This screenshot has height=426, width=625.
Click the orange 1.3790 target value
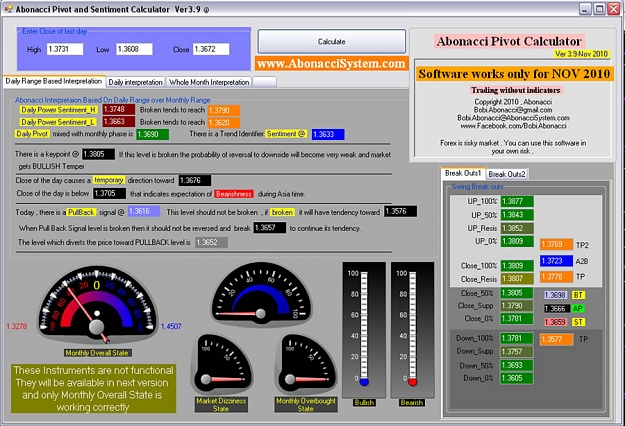(x=224, y=110)
